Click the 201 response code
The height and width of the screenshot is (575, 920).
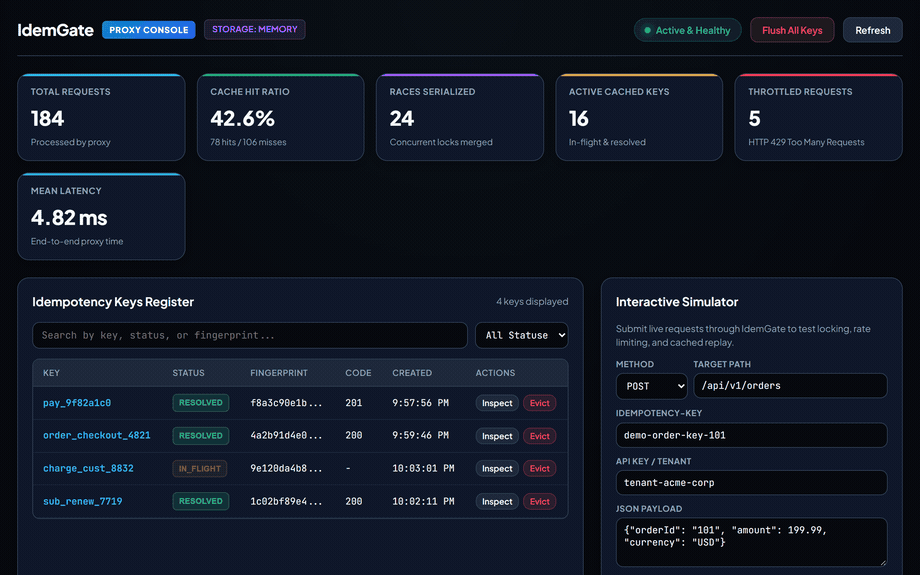coord(354,402)
